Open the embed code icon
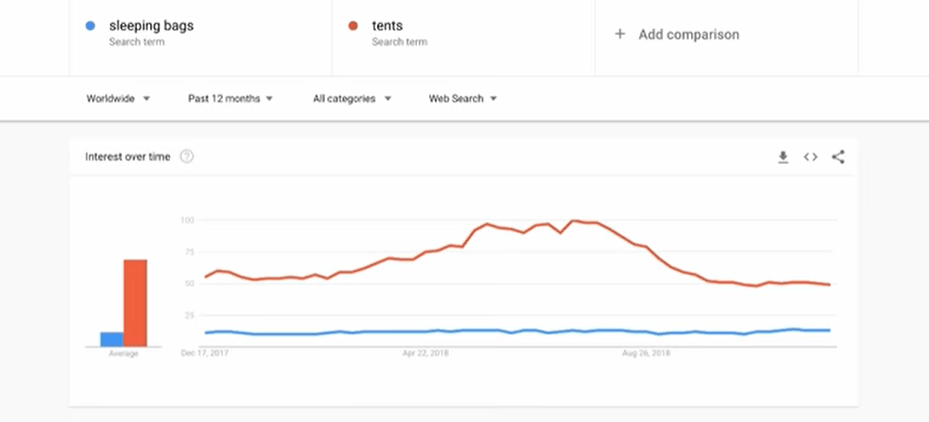929x422 pixels. click(x=811, y=157)
